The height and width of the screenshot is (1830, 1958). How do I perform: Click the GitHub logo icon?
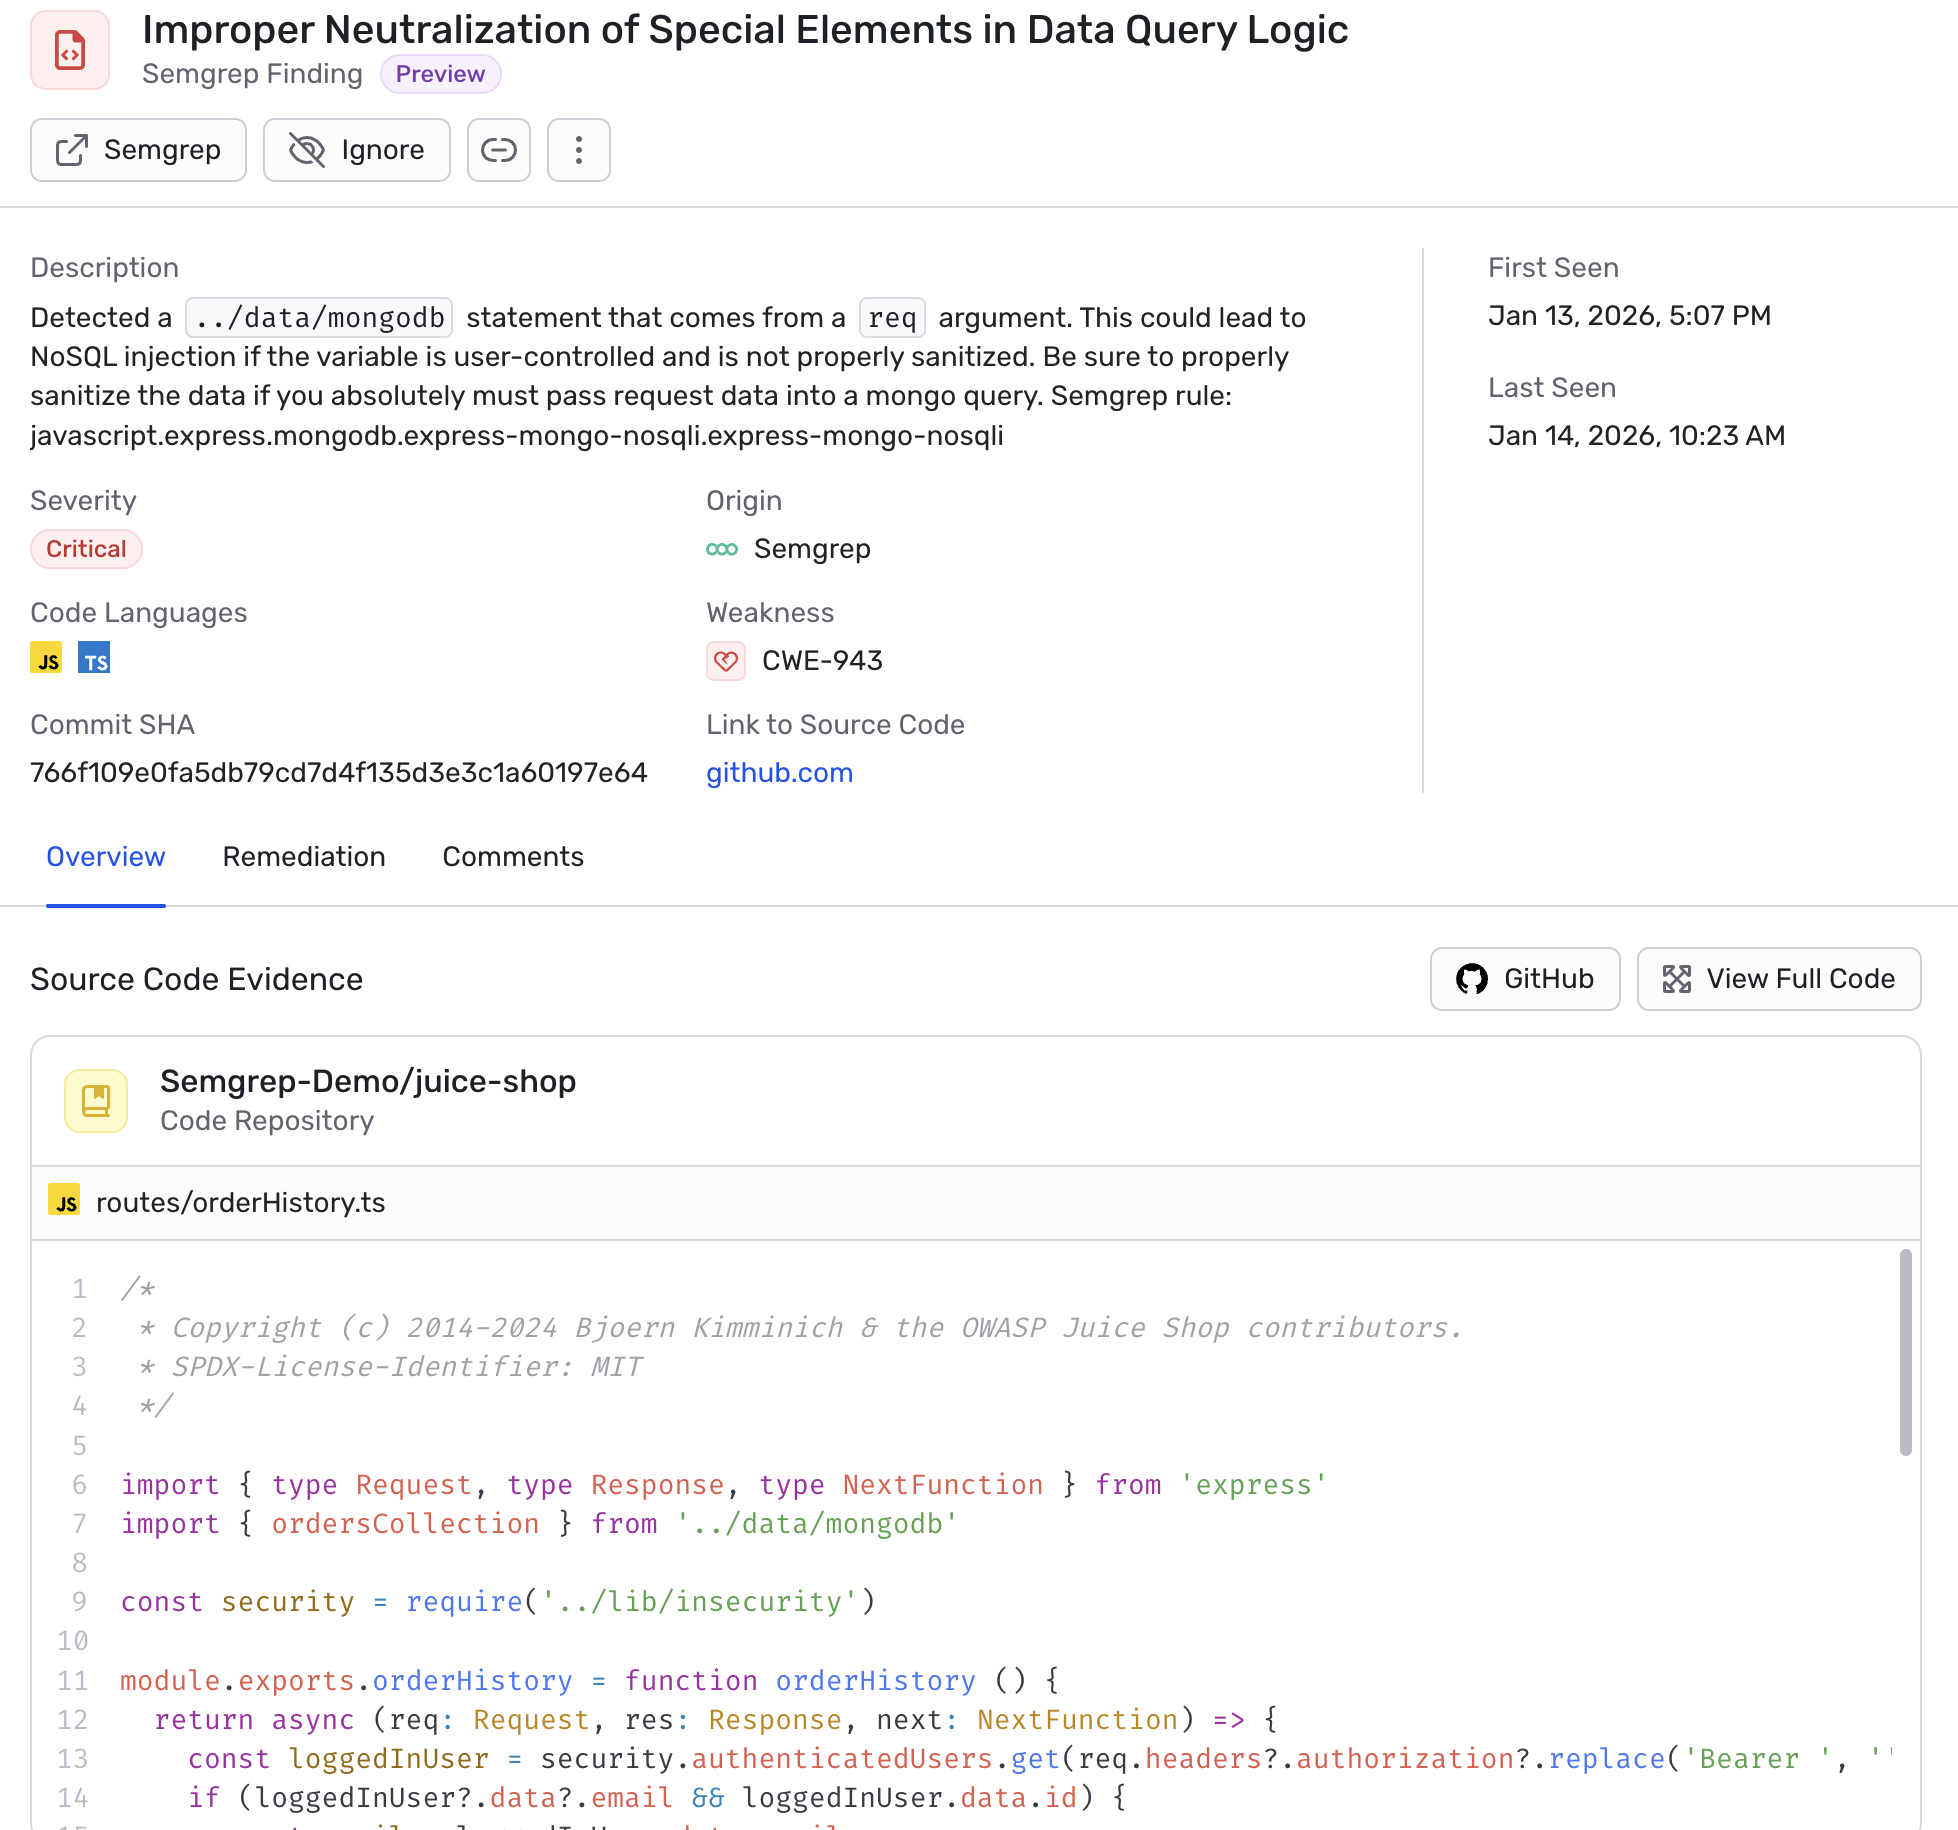pos(1471,979)
